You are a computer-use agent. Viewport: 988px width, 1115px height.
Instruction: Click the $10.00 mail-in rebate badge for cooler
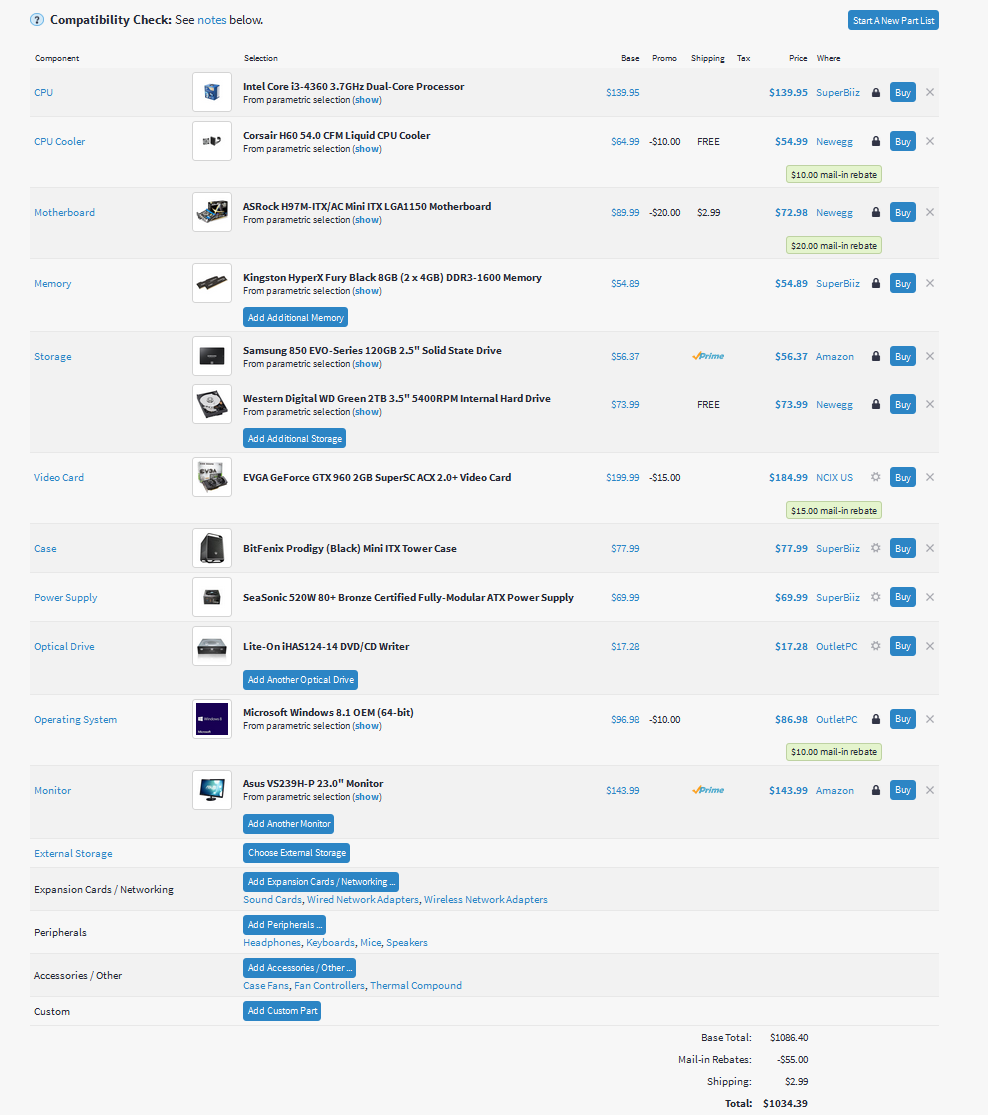[834, 175]
